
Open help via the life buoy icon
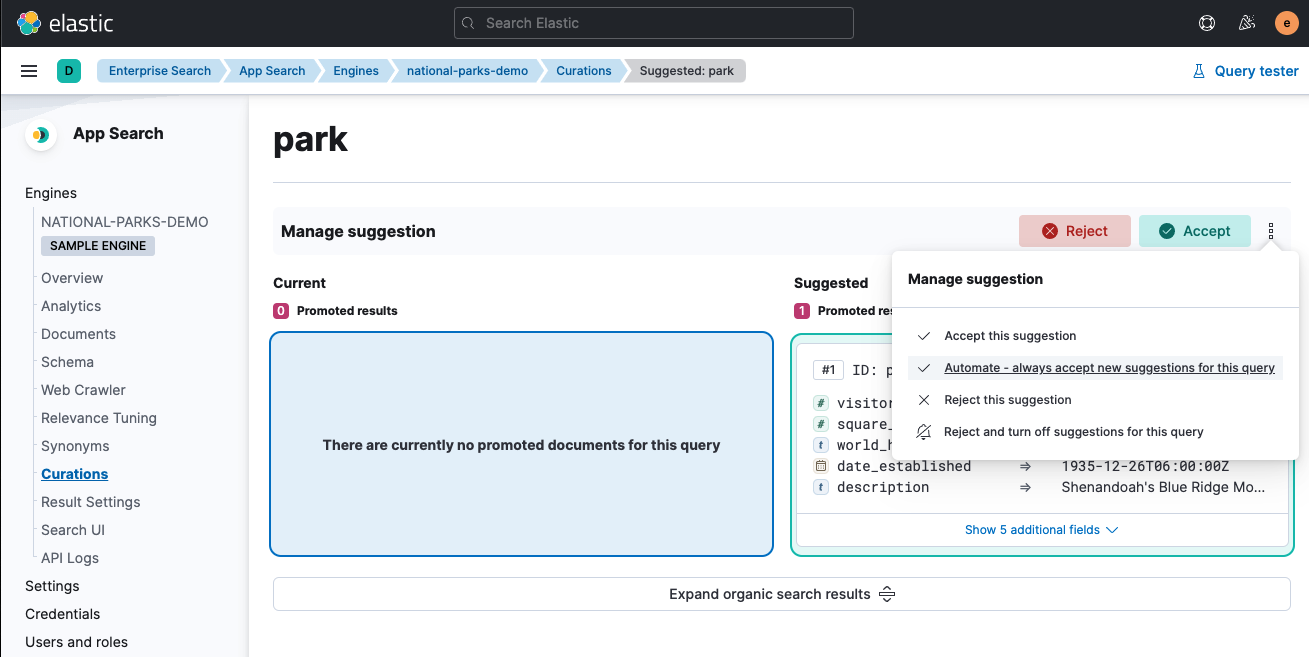(1207, 22)
